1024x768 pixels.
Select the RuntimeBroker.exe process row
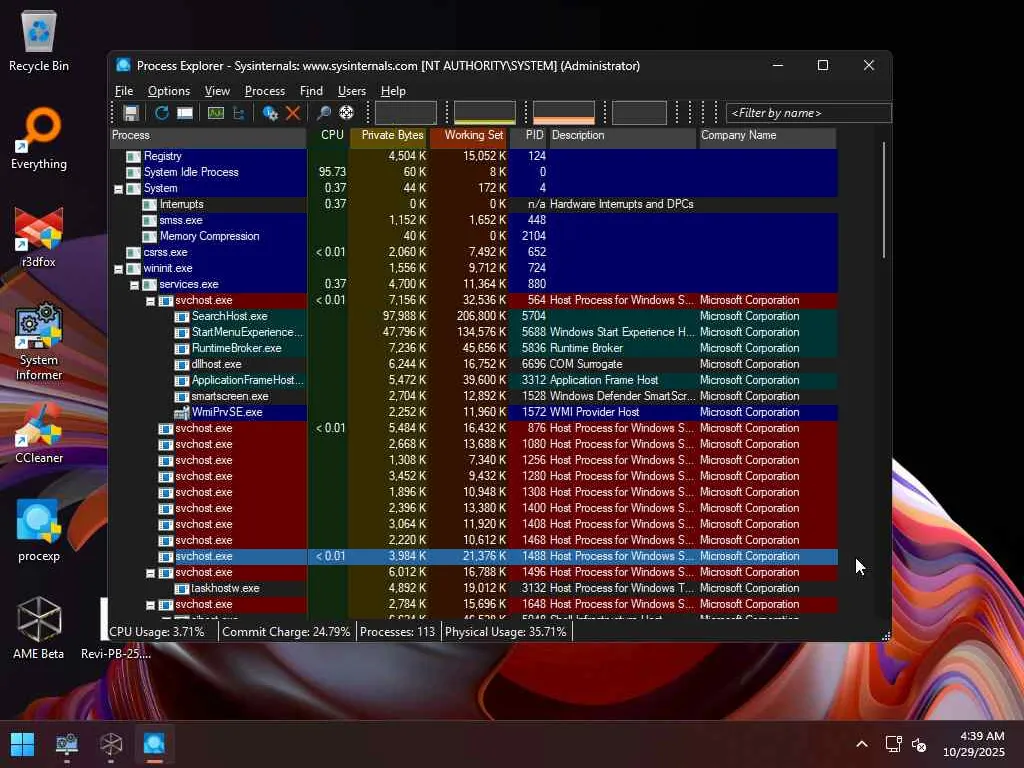[x=473, y=348]
